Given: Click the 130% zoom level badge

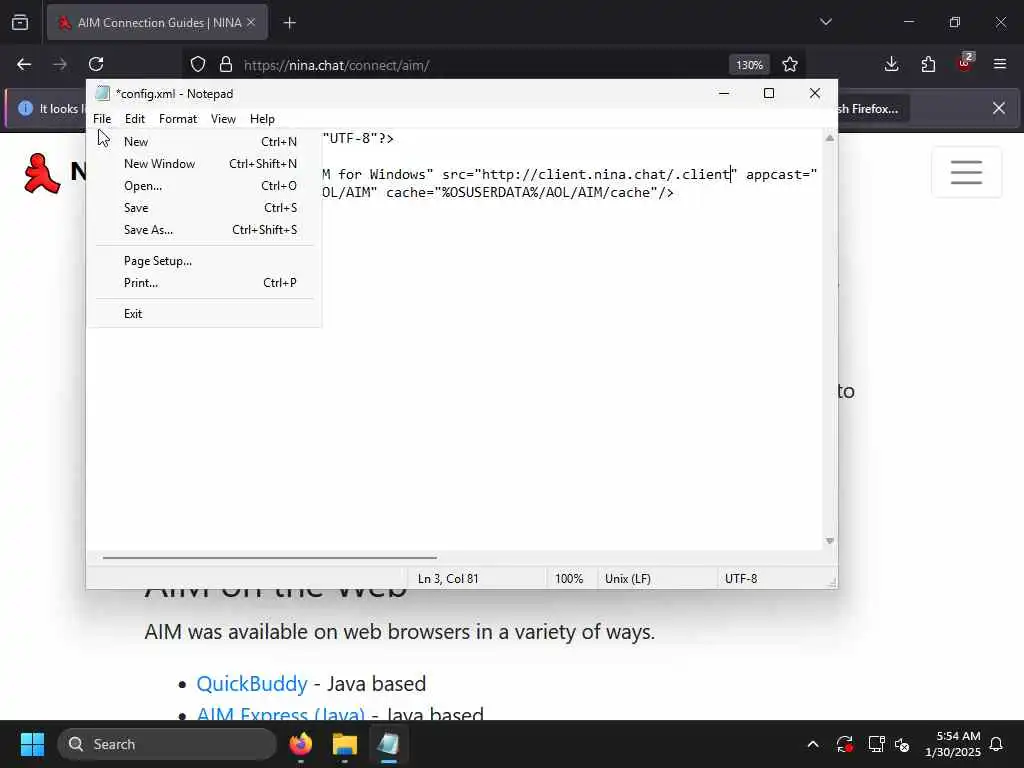Looking at the screenshot, I should click(749, 65).
